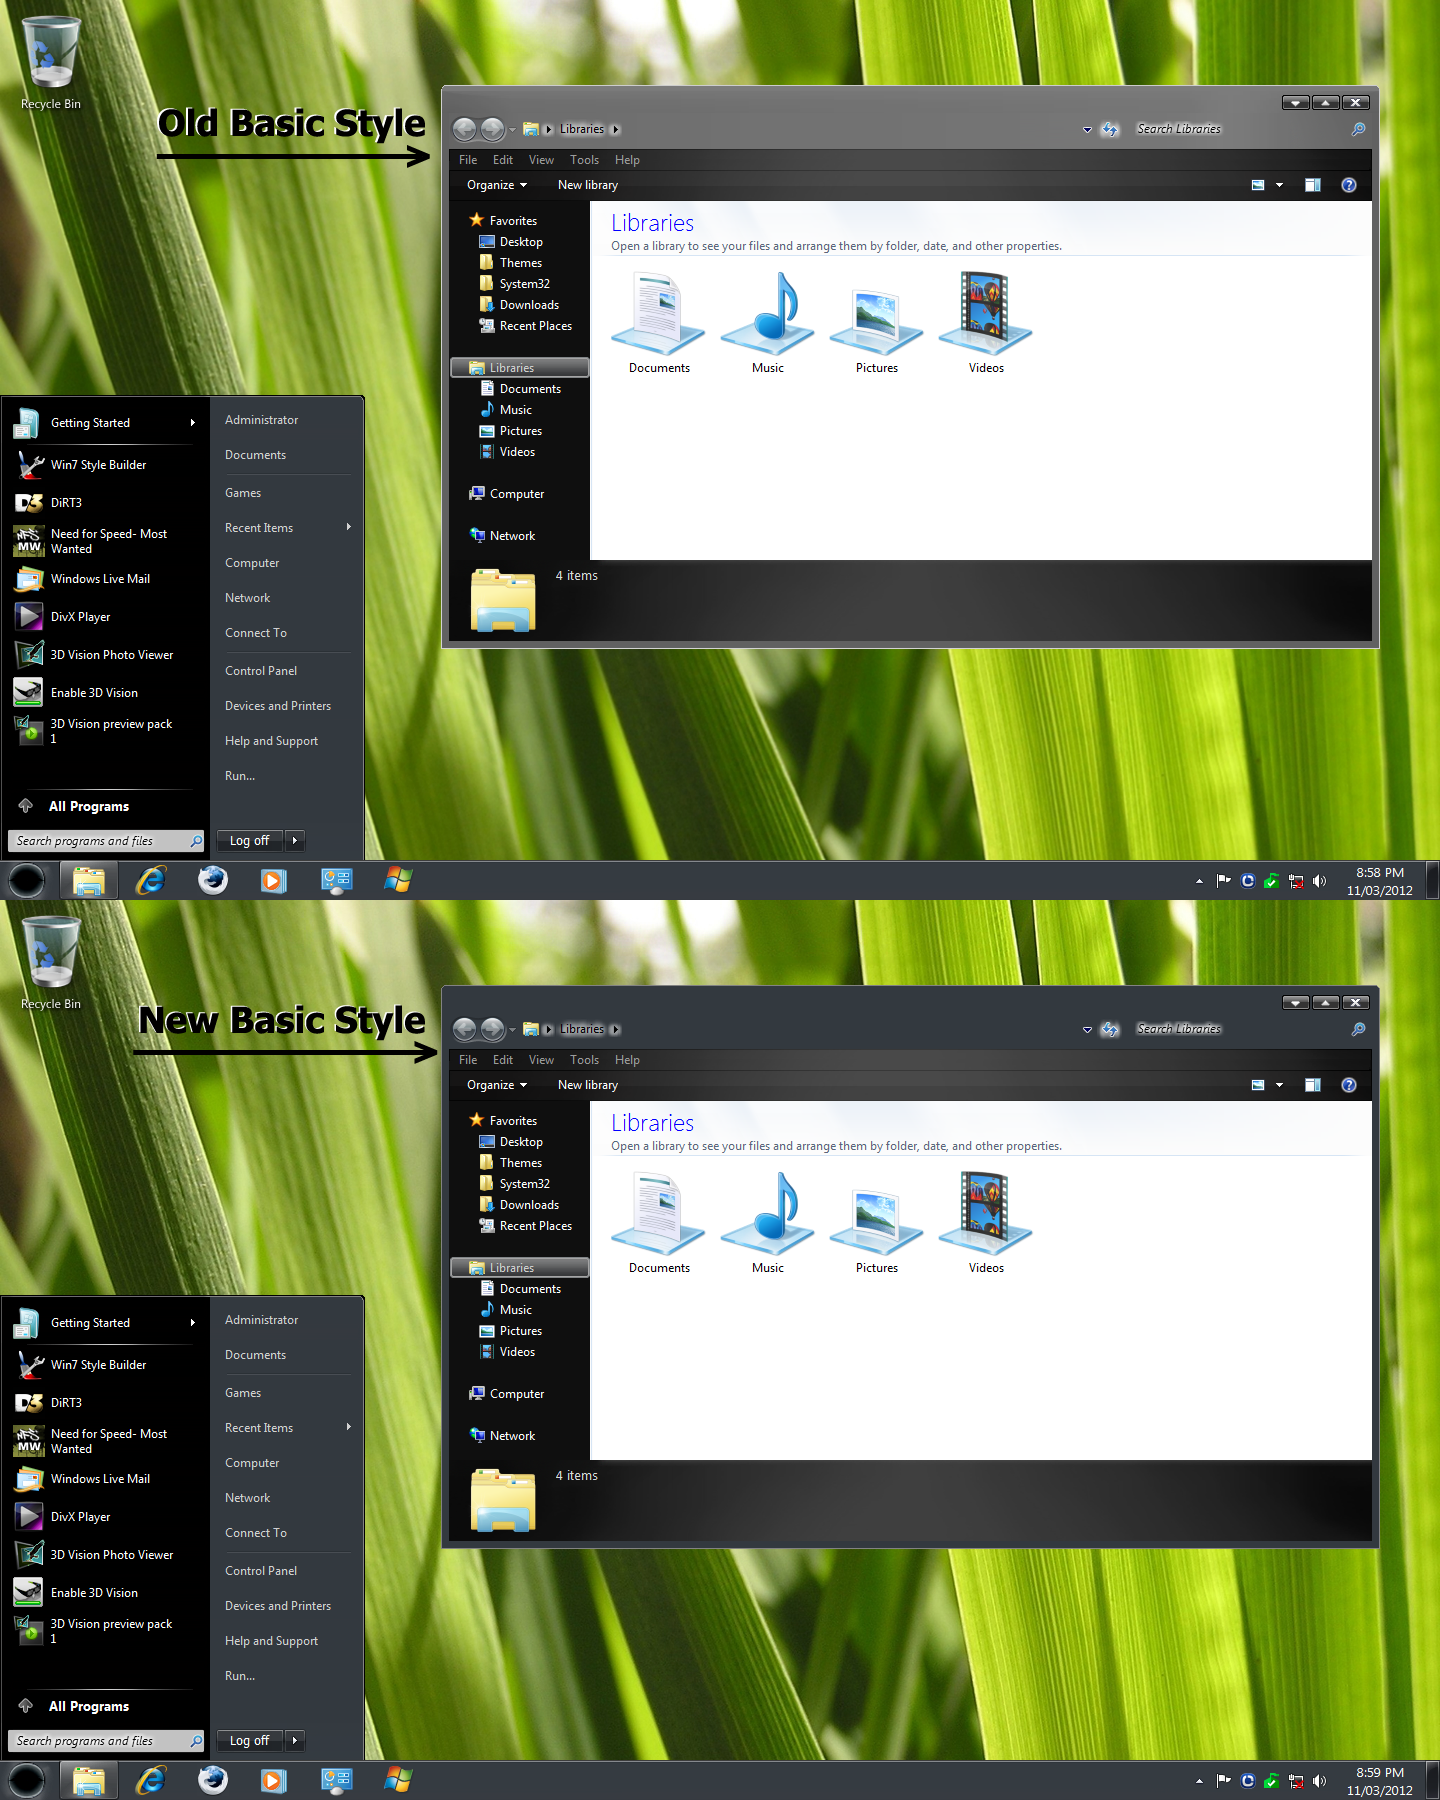Launch Internet Explorer on taskbar showing 8:59 PM
This screenshot has width=1440, height=1800.
click(x=151, y=1780)
